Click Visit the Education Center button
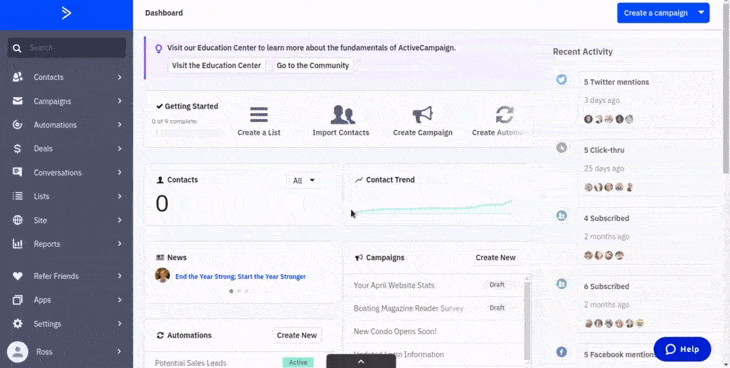 216,66
